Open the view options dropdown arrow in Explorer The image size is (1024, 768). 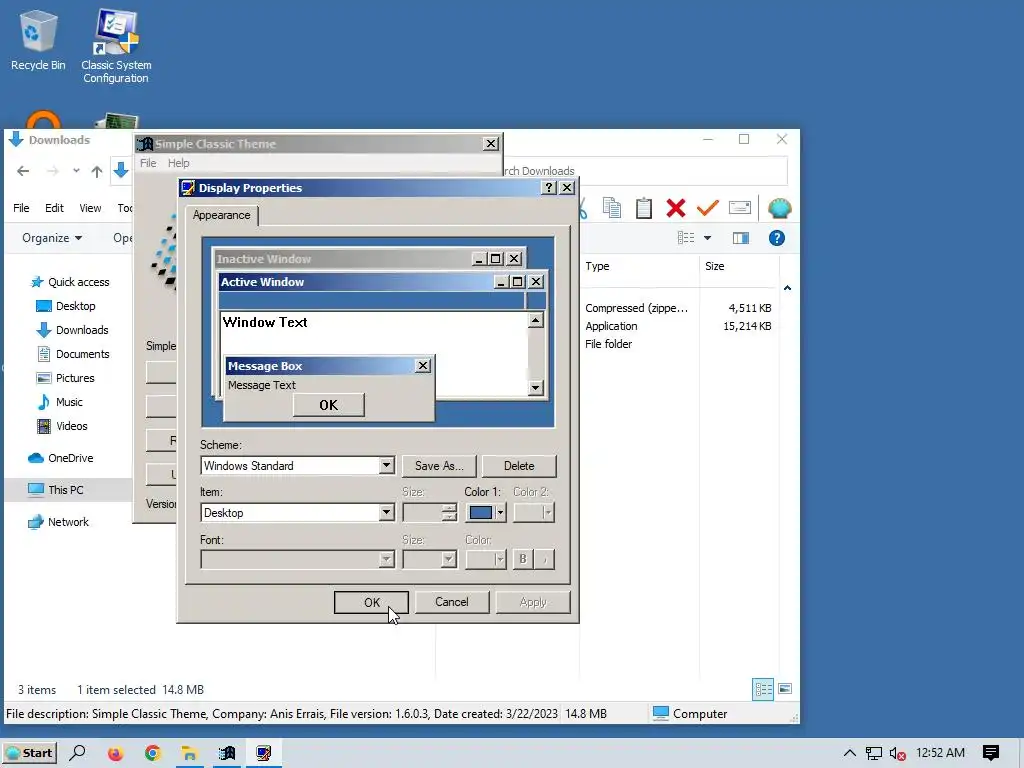pos(707,238)
